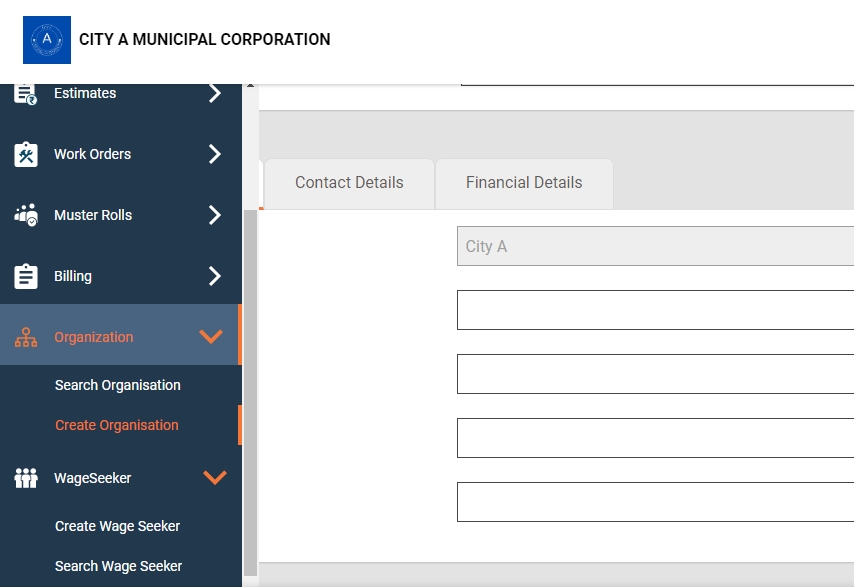This screenshot has width=854, height=587.
Task: Expand the Billing section chevron
Action: point(214,277)
